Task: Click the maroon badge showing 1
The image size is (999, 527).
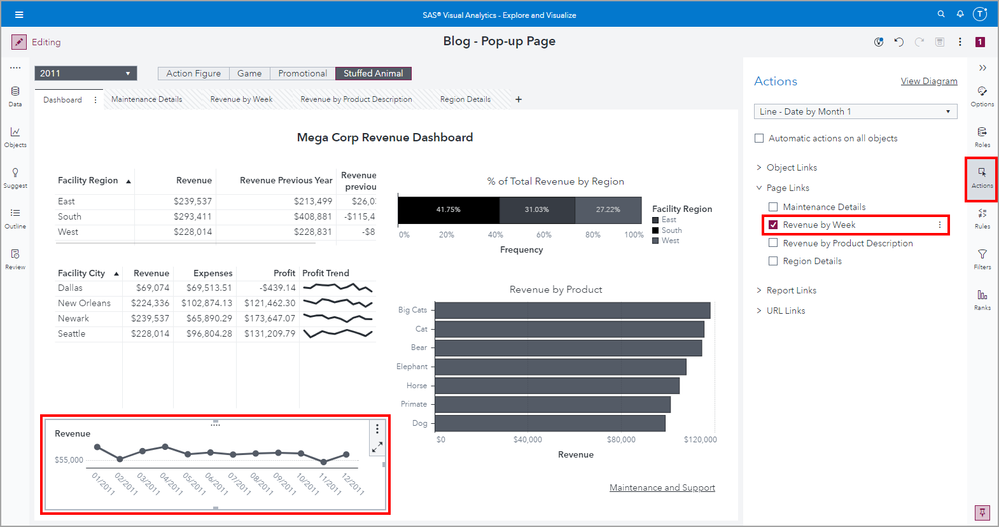Action: click(x=980, y=42)
